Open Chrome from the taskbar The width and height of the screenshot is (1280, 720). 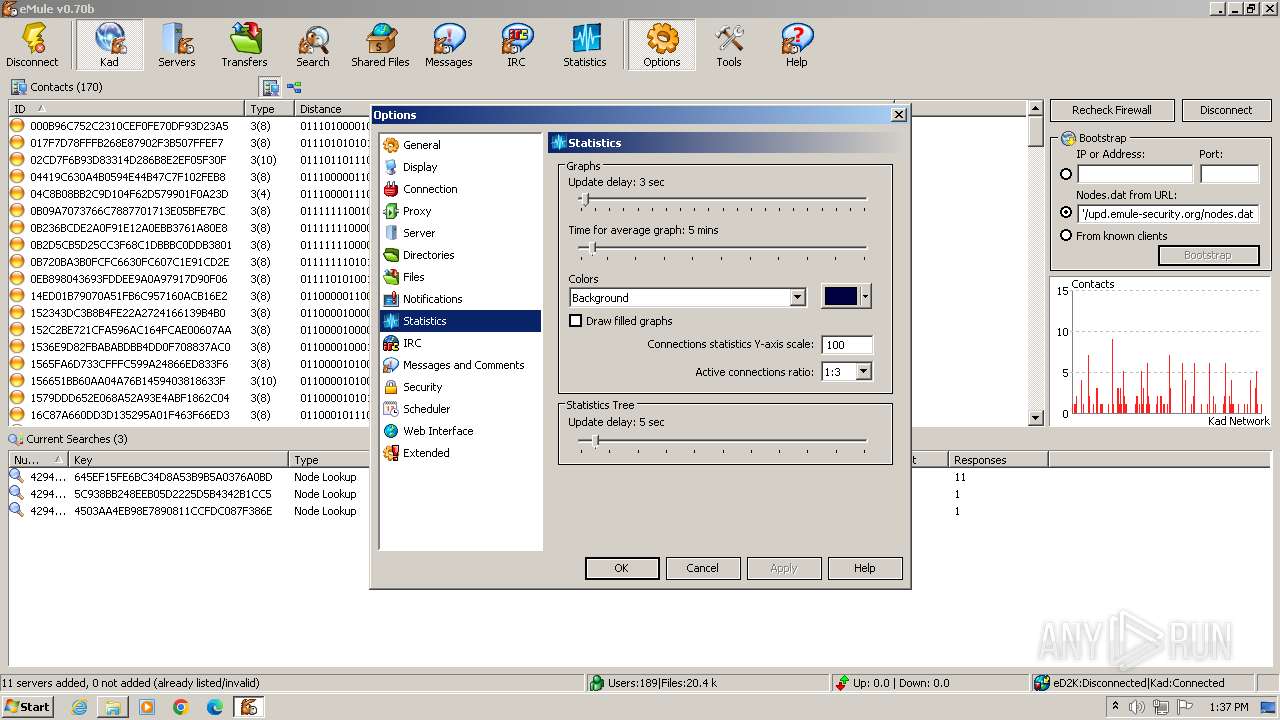coord(181,707)
